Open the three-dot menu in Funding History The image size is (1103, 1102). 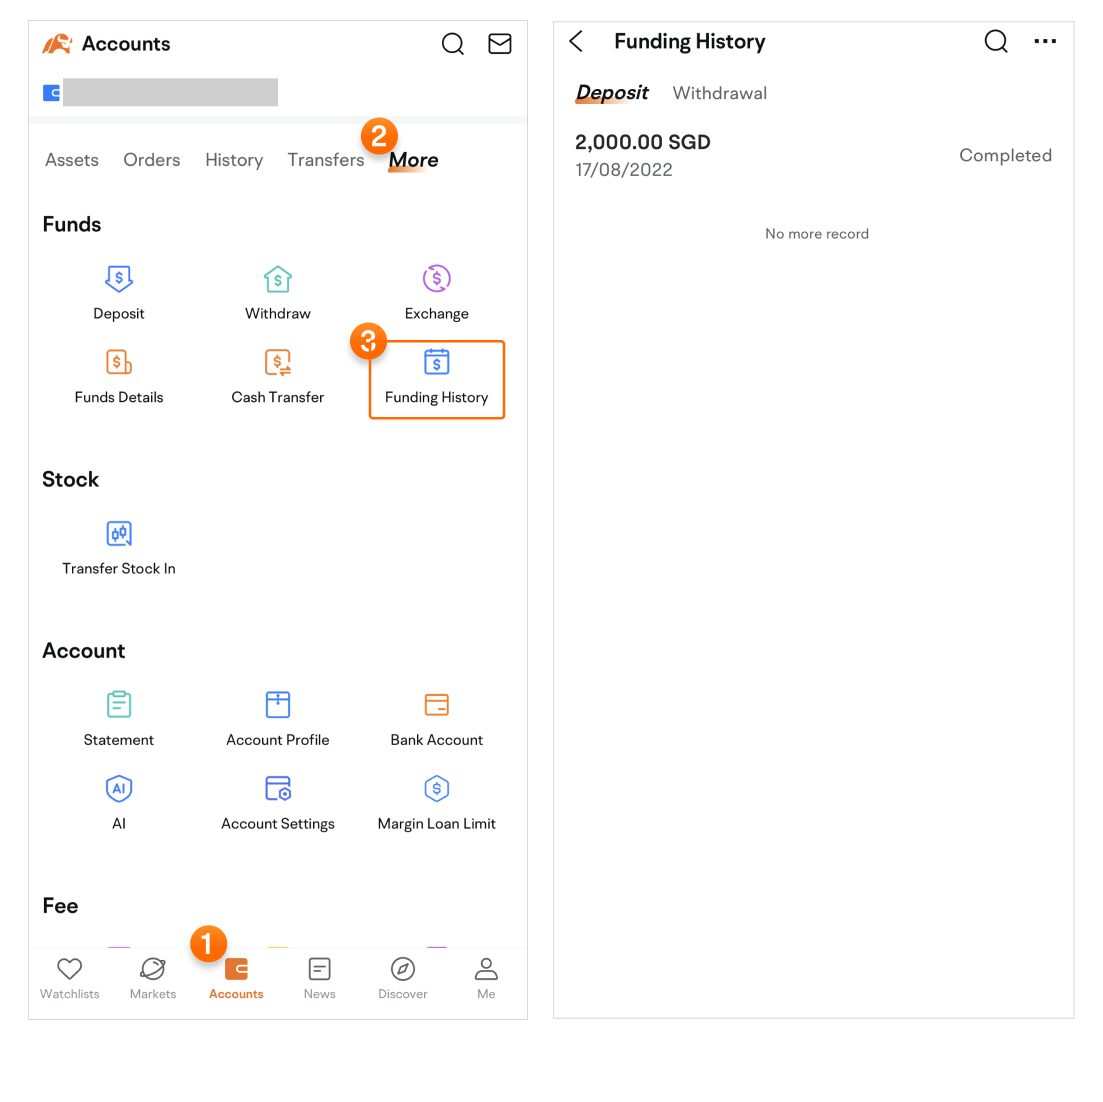(x=1045, y=42)
